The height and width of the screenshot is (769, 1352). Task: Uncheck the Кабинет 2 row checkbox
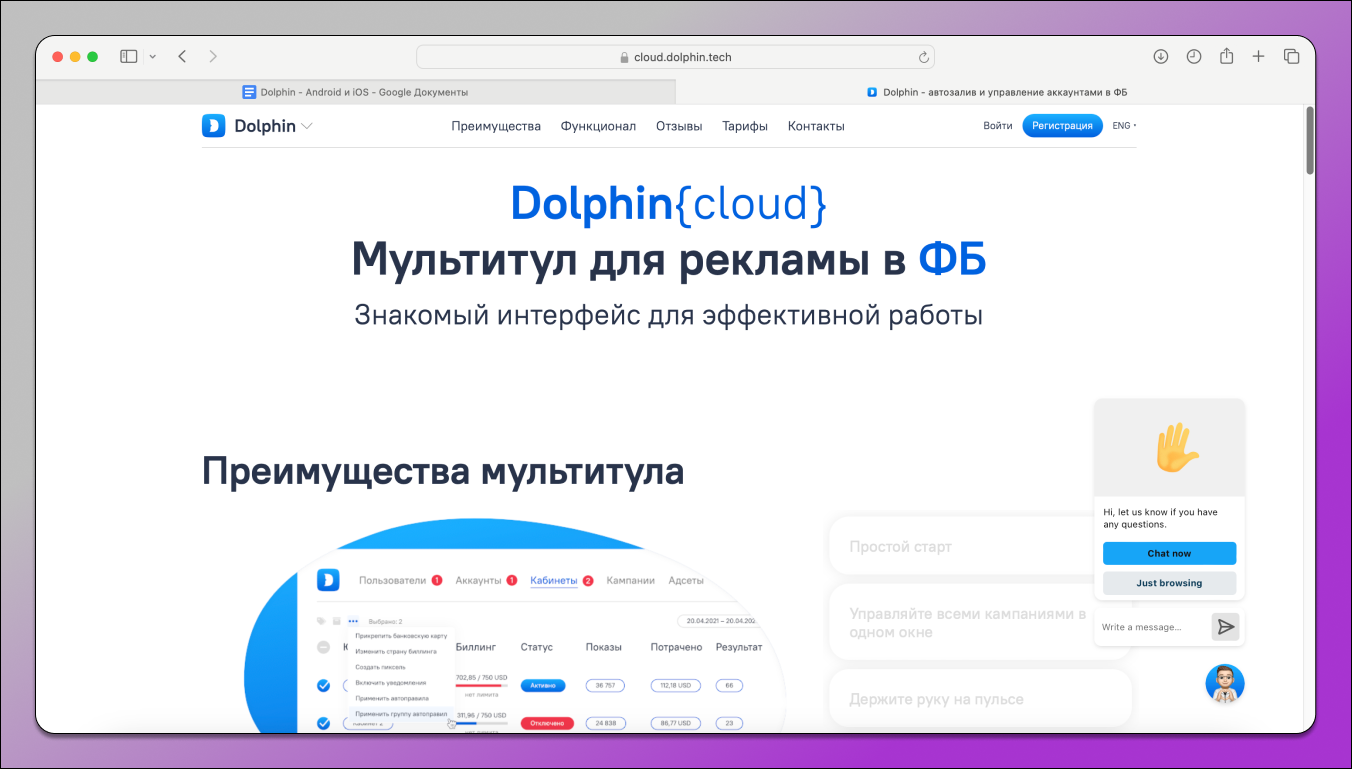point(322,722)
